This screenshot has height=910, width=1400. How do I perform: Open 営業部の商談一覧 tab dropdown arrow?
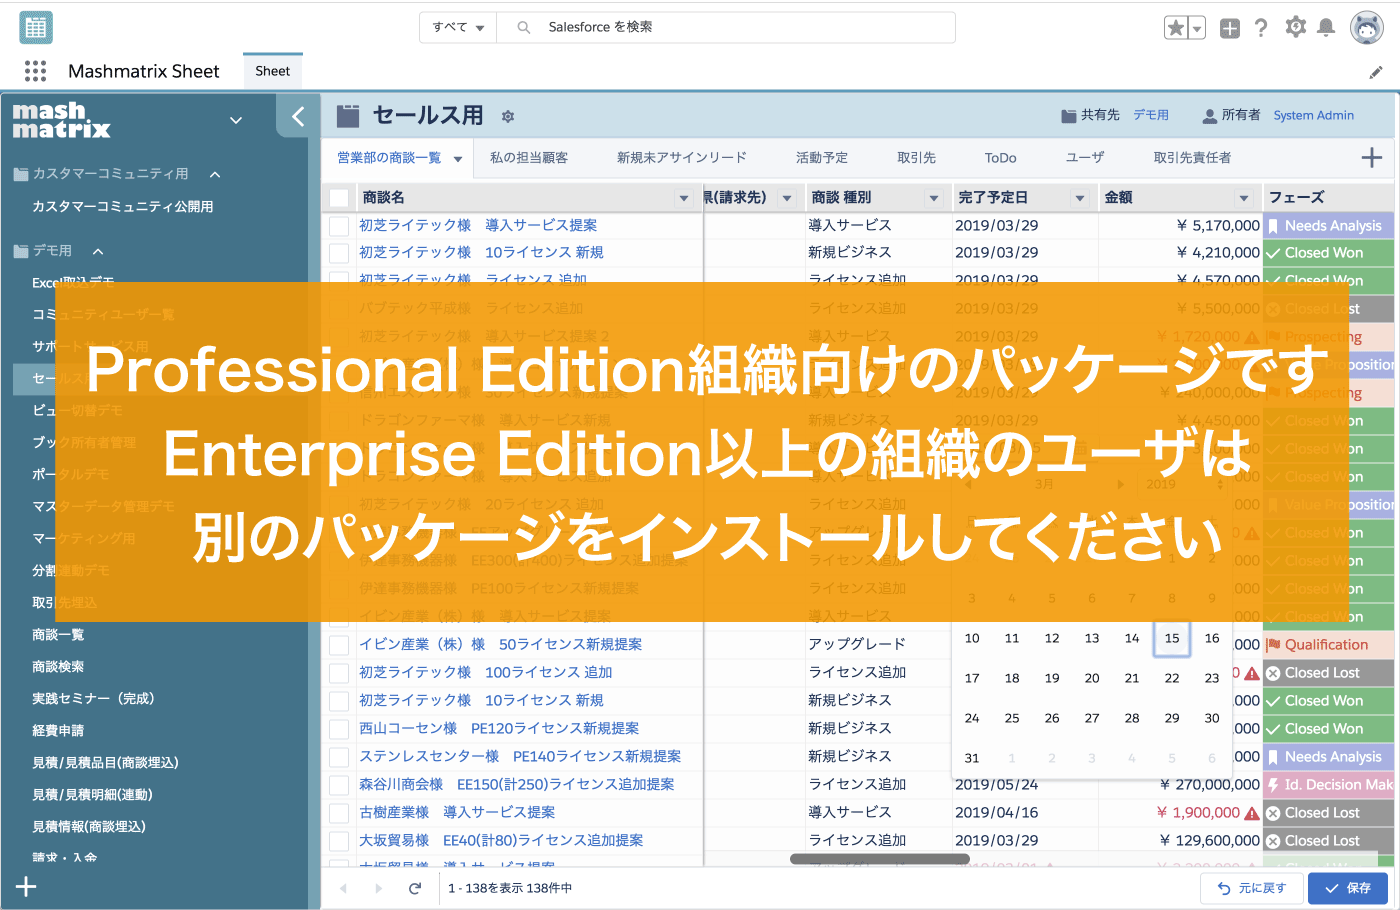[x=458, y=159]
